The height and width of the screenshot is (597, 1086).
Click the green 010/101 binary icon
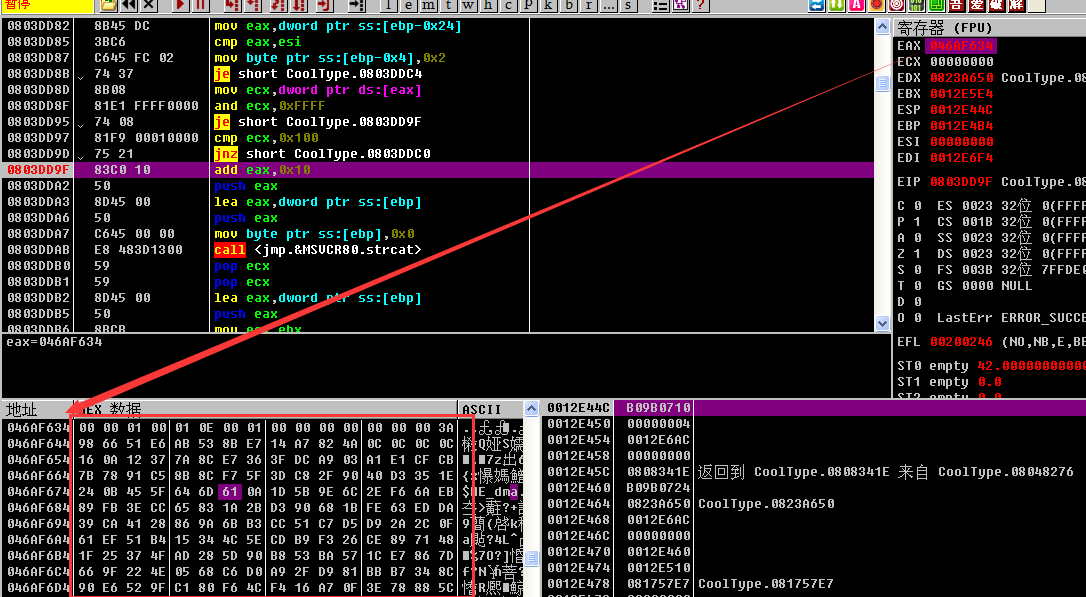(917, 5)
